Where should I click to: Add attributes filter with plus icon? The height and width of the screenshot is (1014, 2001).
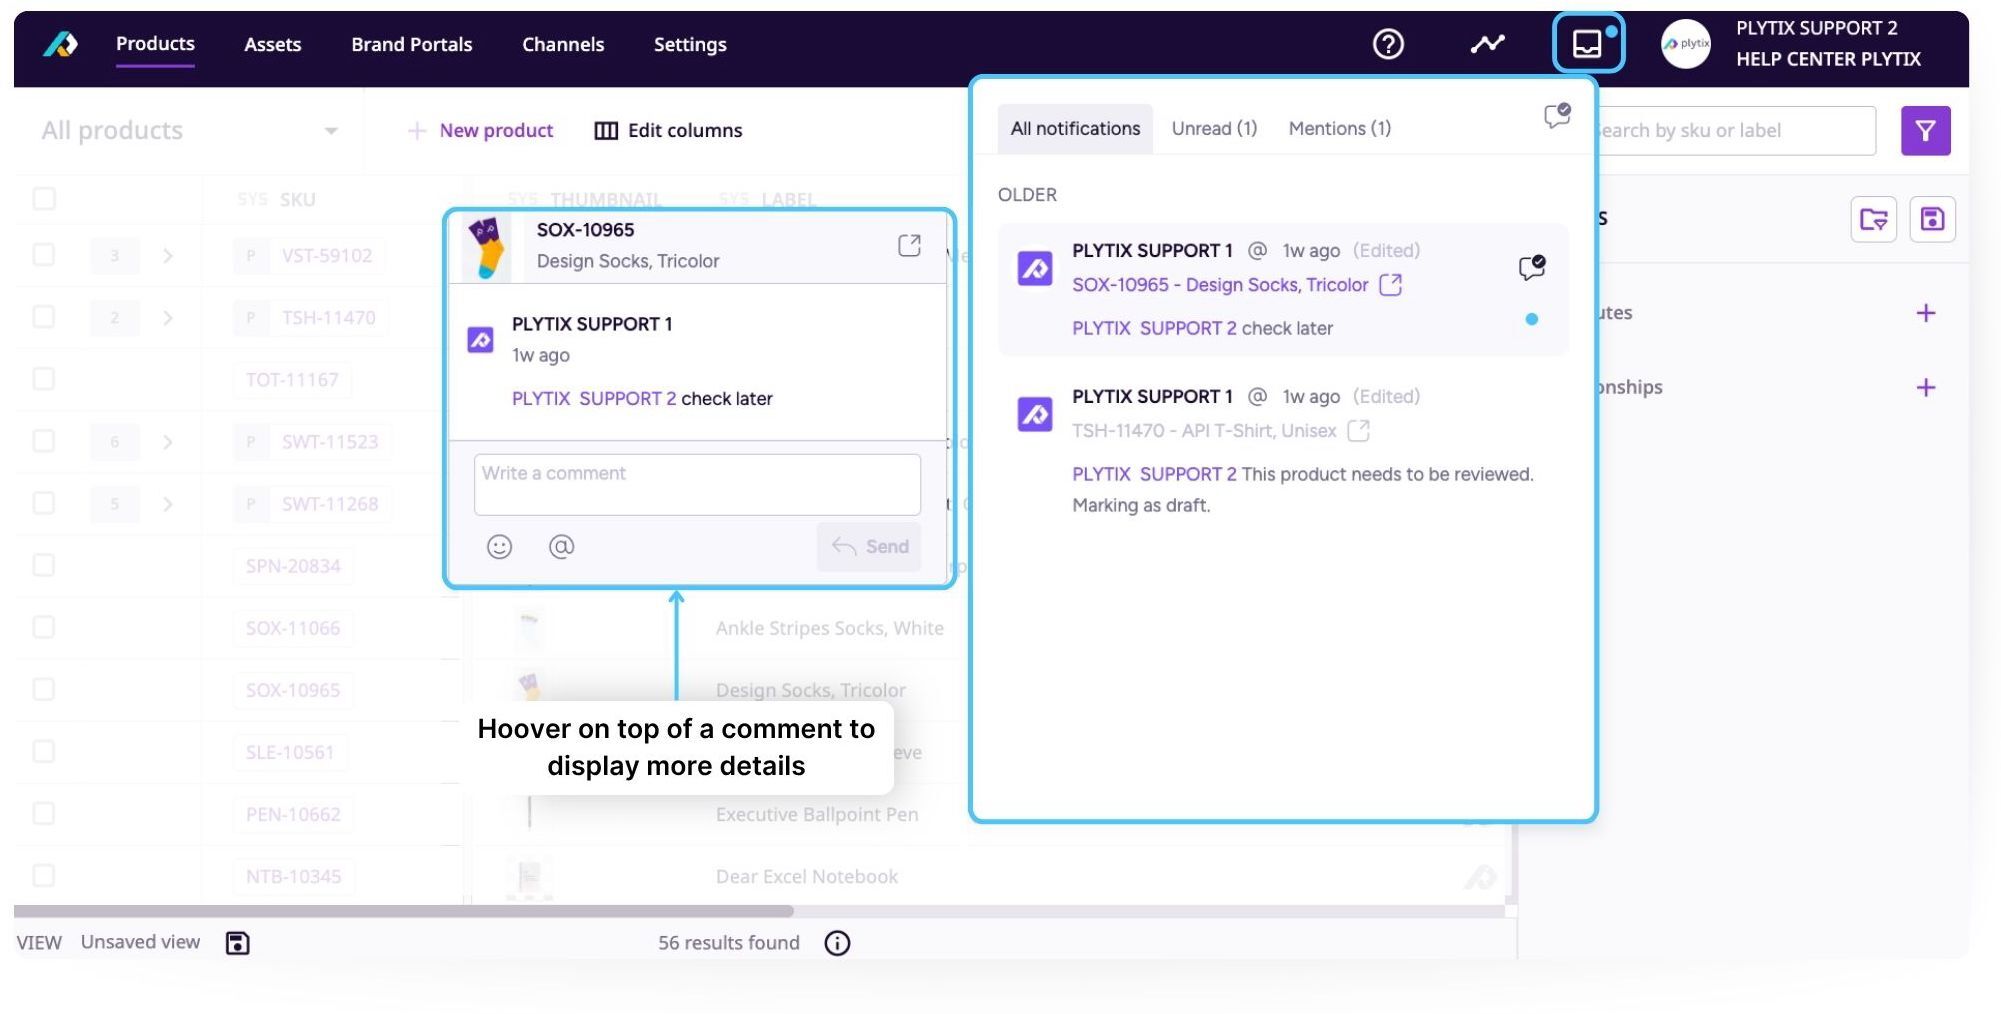1925,313
